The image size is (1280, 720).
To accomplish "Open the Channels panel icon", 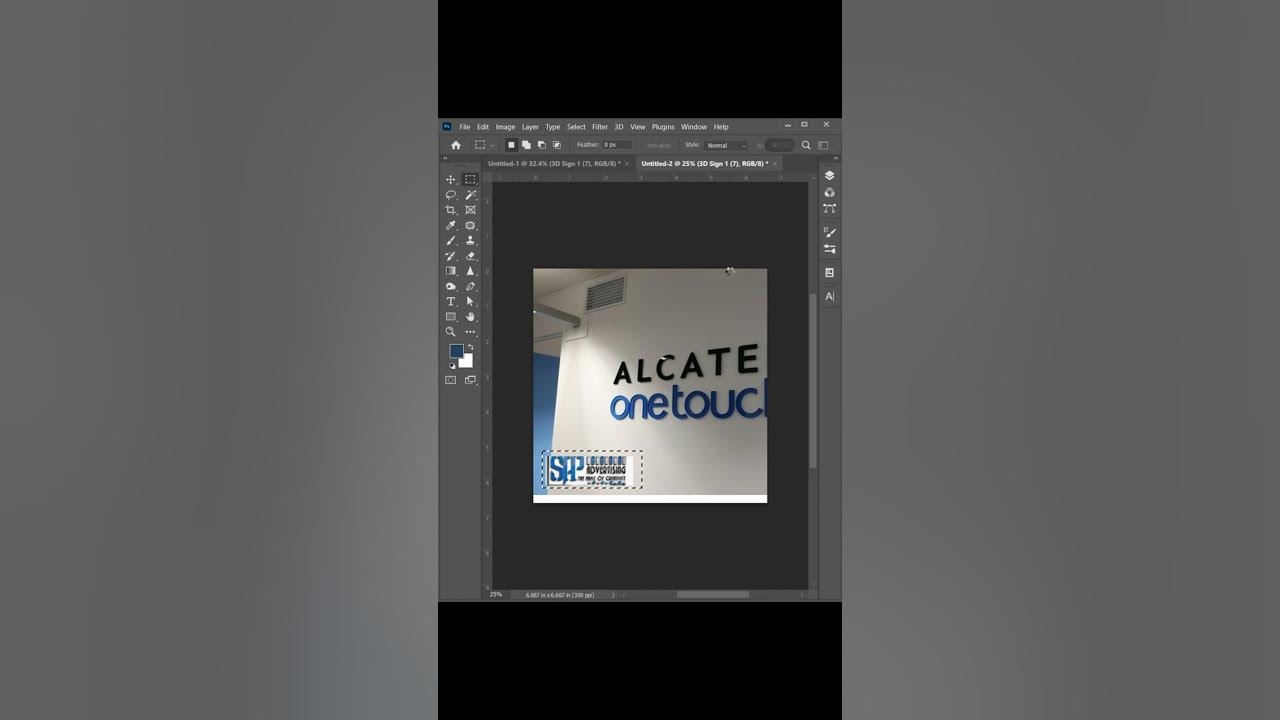I will tap(829, 192).
